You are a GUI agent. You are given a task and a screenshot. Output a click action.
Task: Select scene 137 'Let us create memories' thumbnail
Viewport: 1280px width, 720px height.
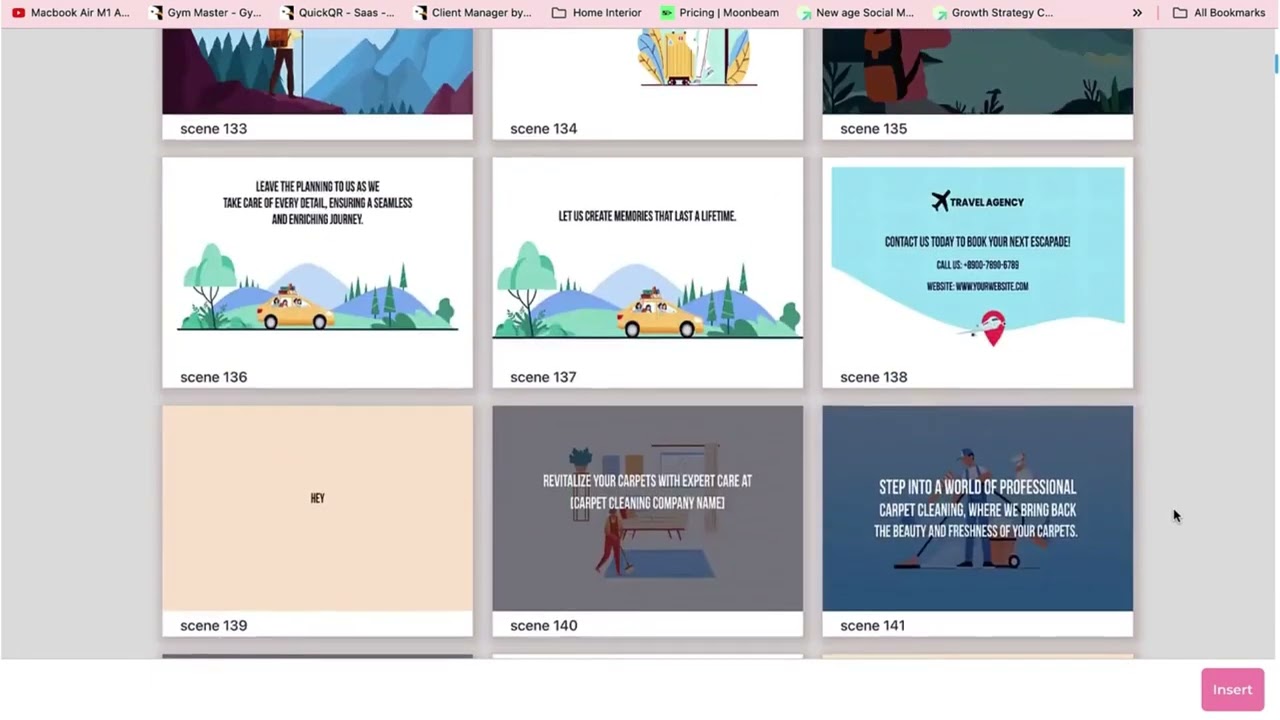tap(647, 260)
